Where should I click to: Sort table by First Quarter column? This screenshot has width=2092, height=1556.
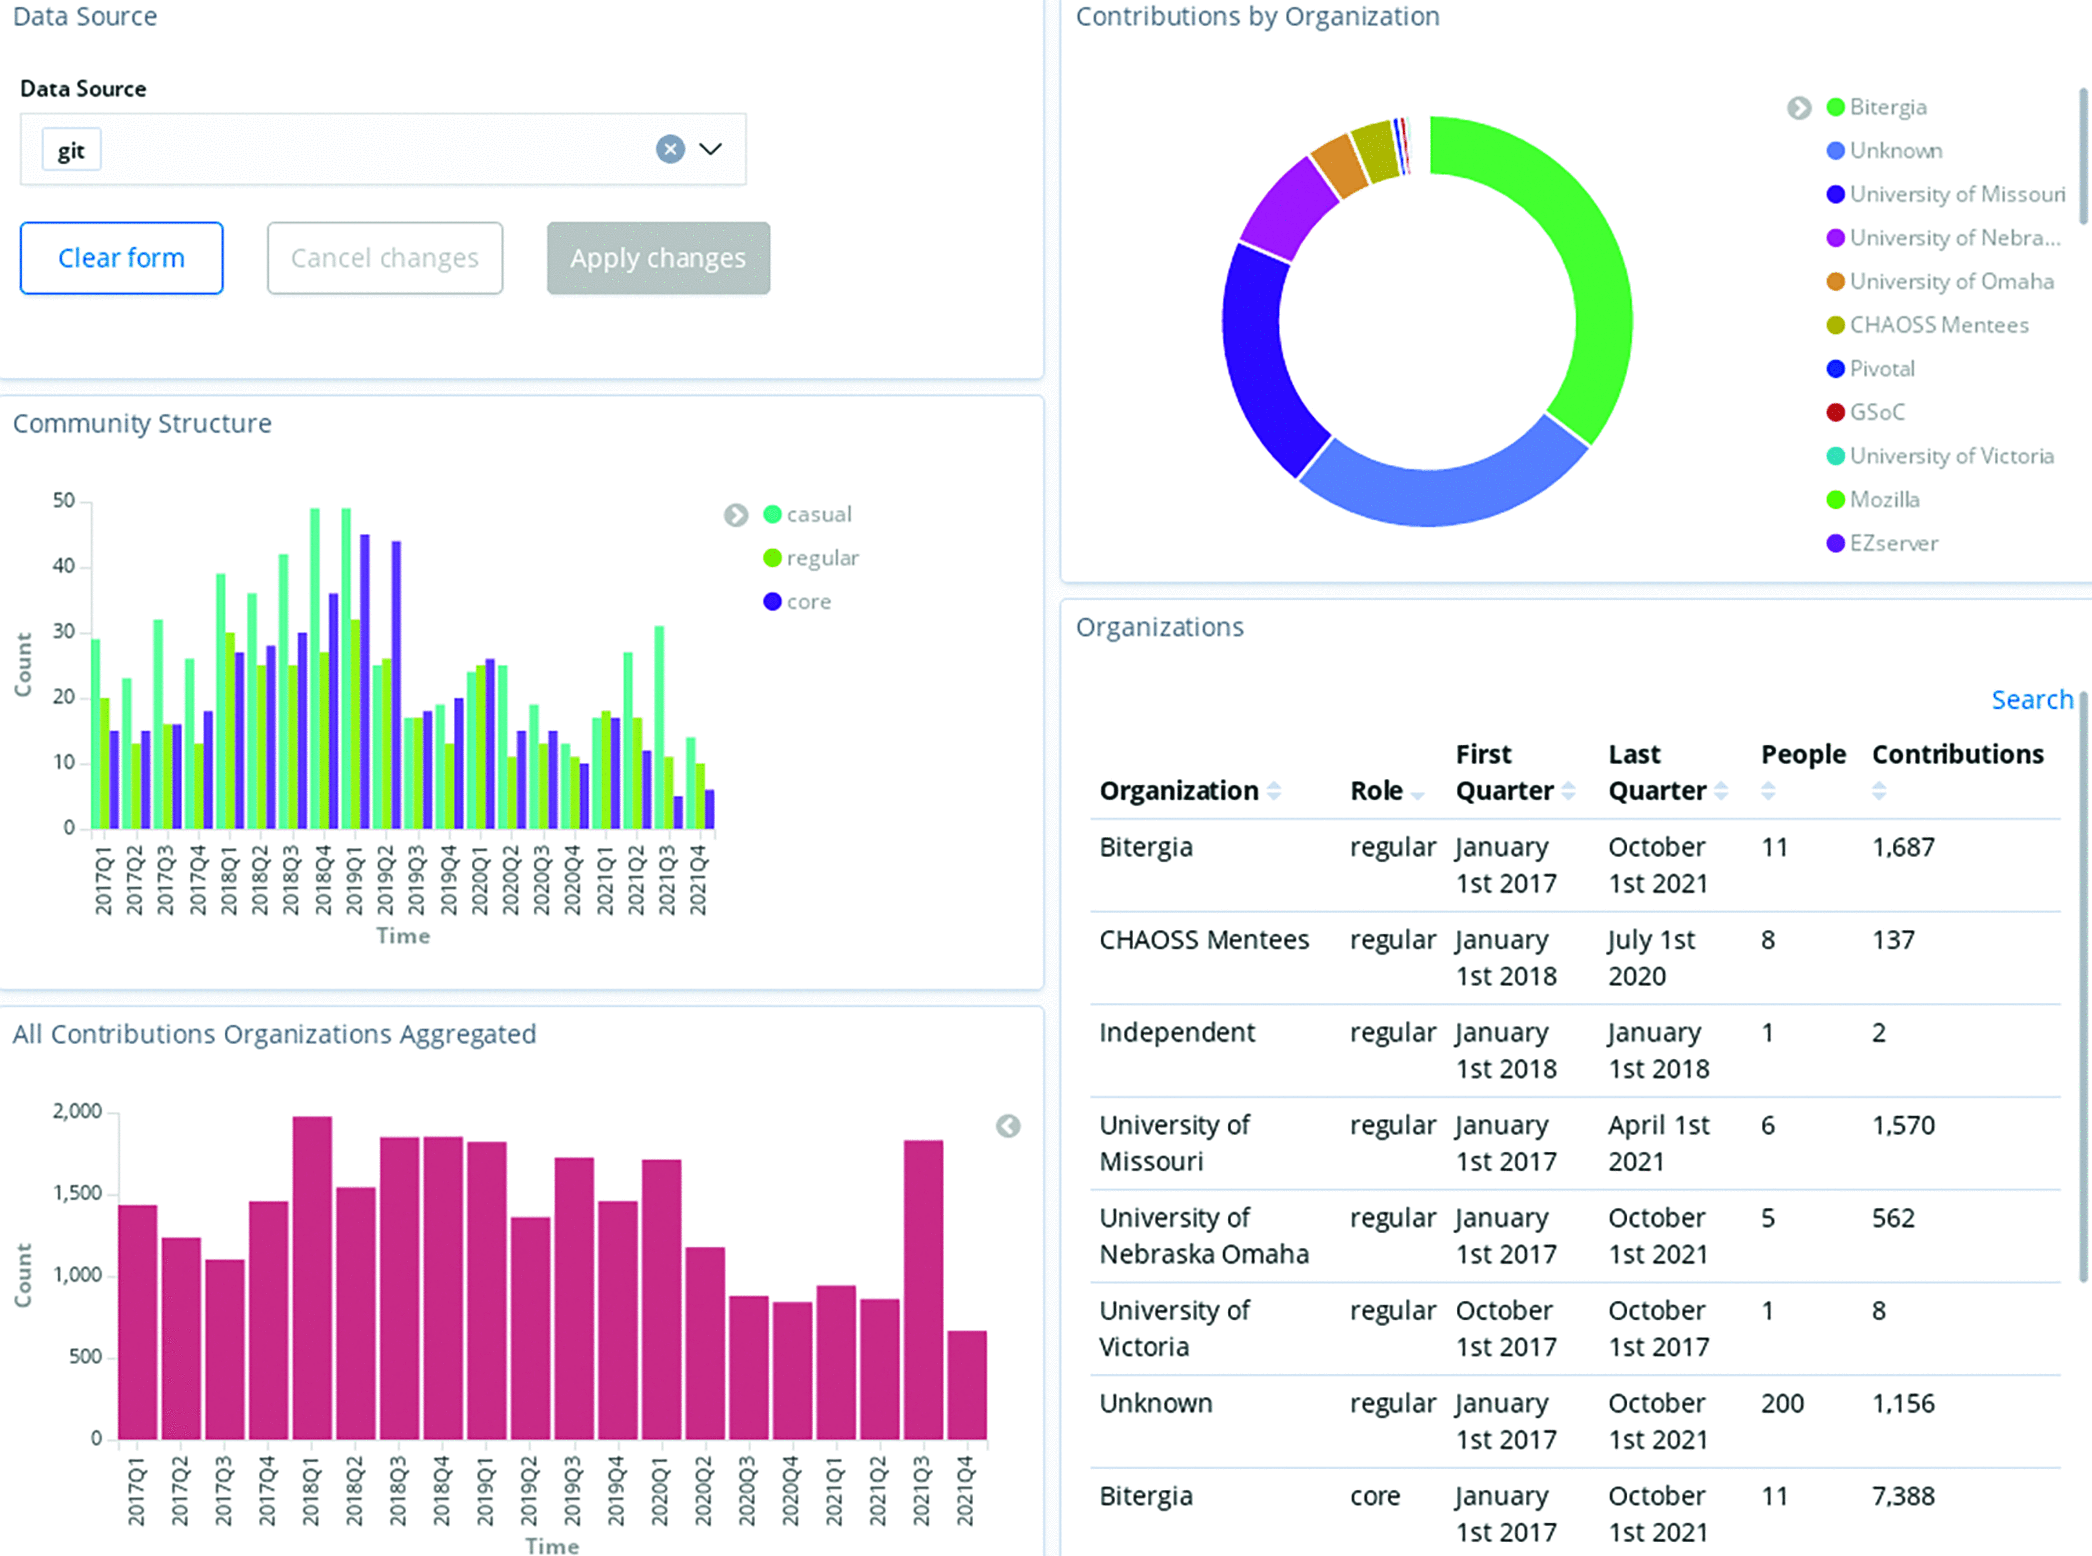pyautogui.click(x=1569, y=791)
